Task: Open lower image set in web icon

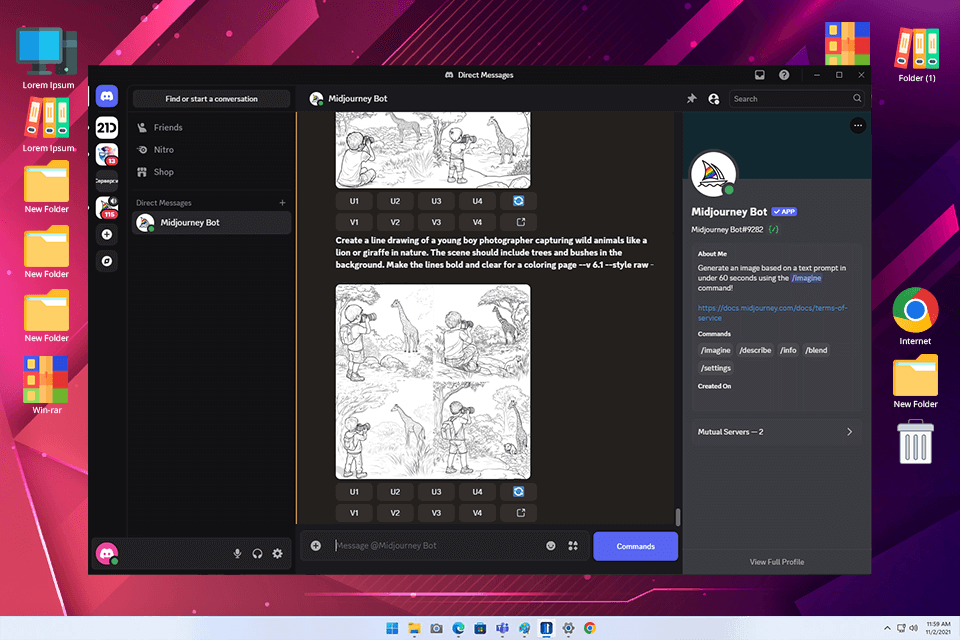Action: [x=520, y=513]
